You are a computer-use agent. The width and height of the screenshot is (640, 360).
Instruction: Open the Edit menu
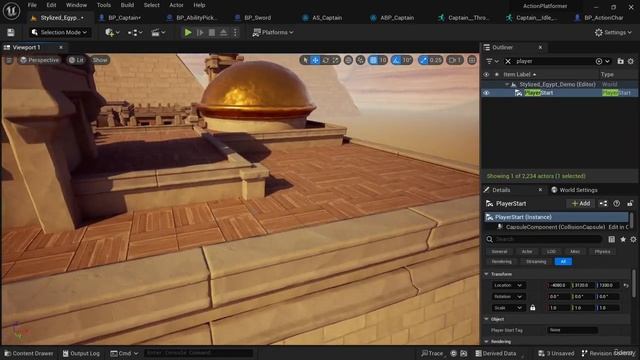click(x=51, y=5)
